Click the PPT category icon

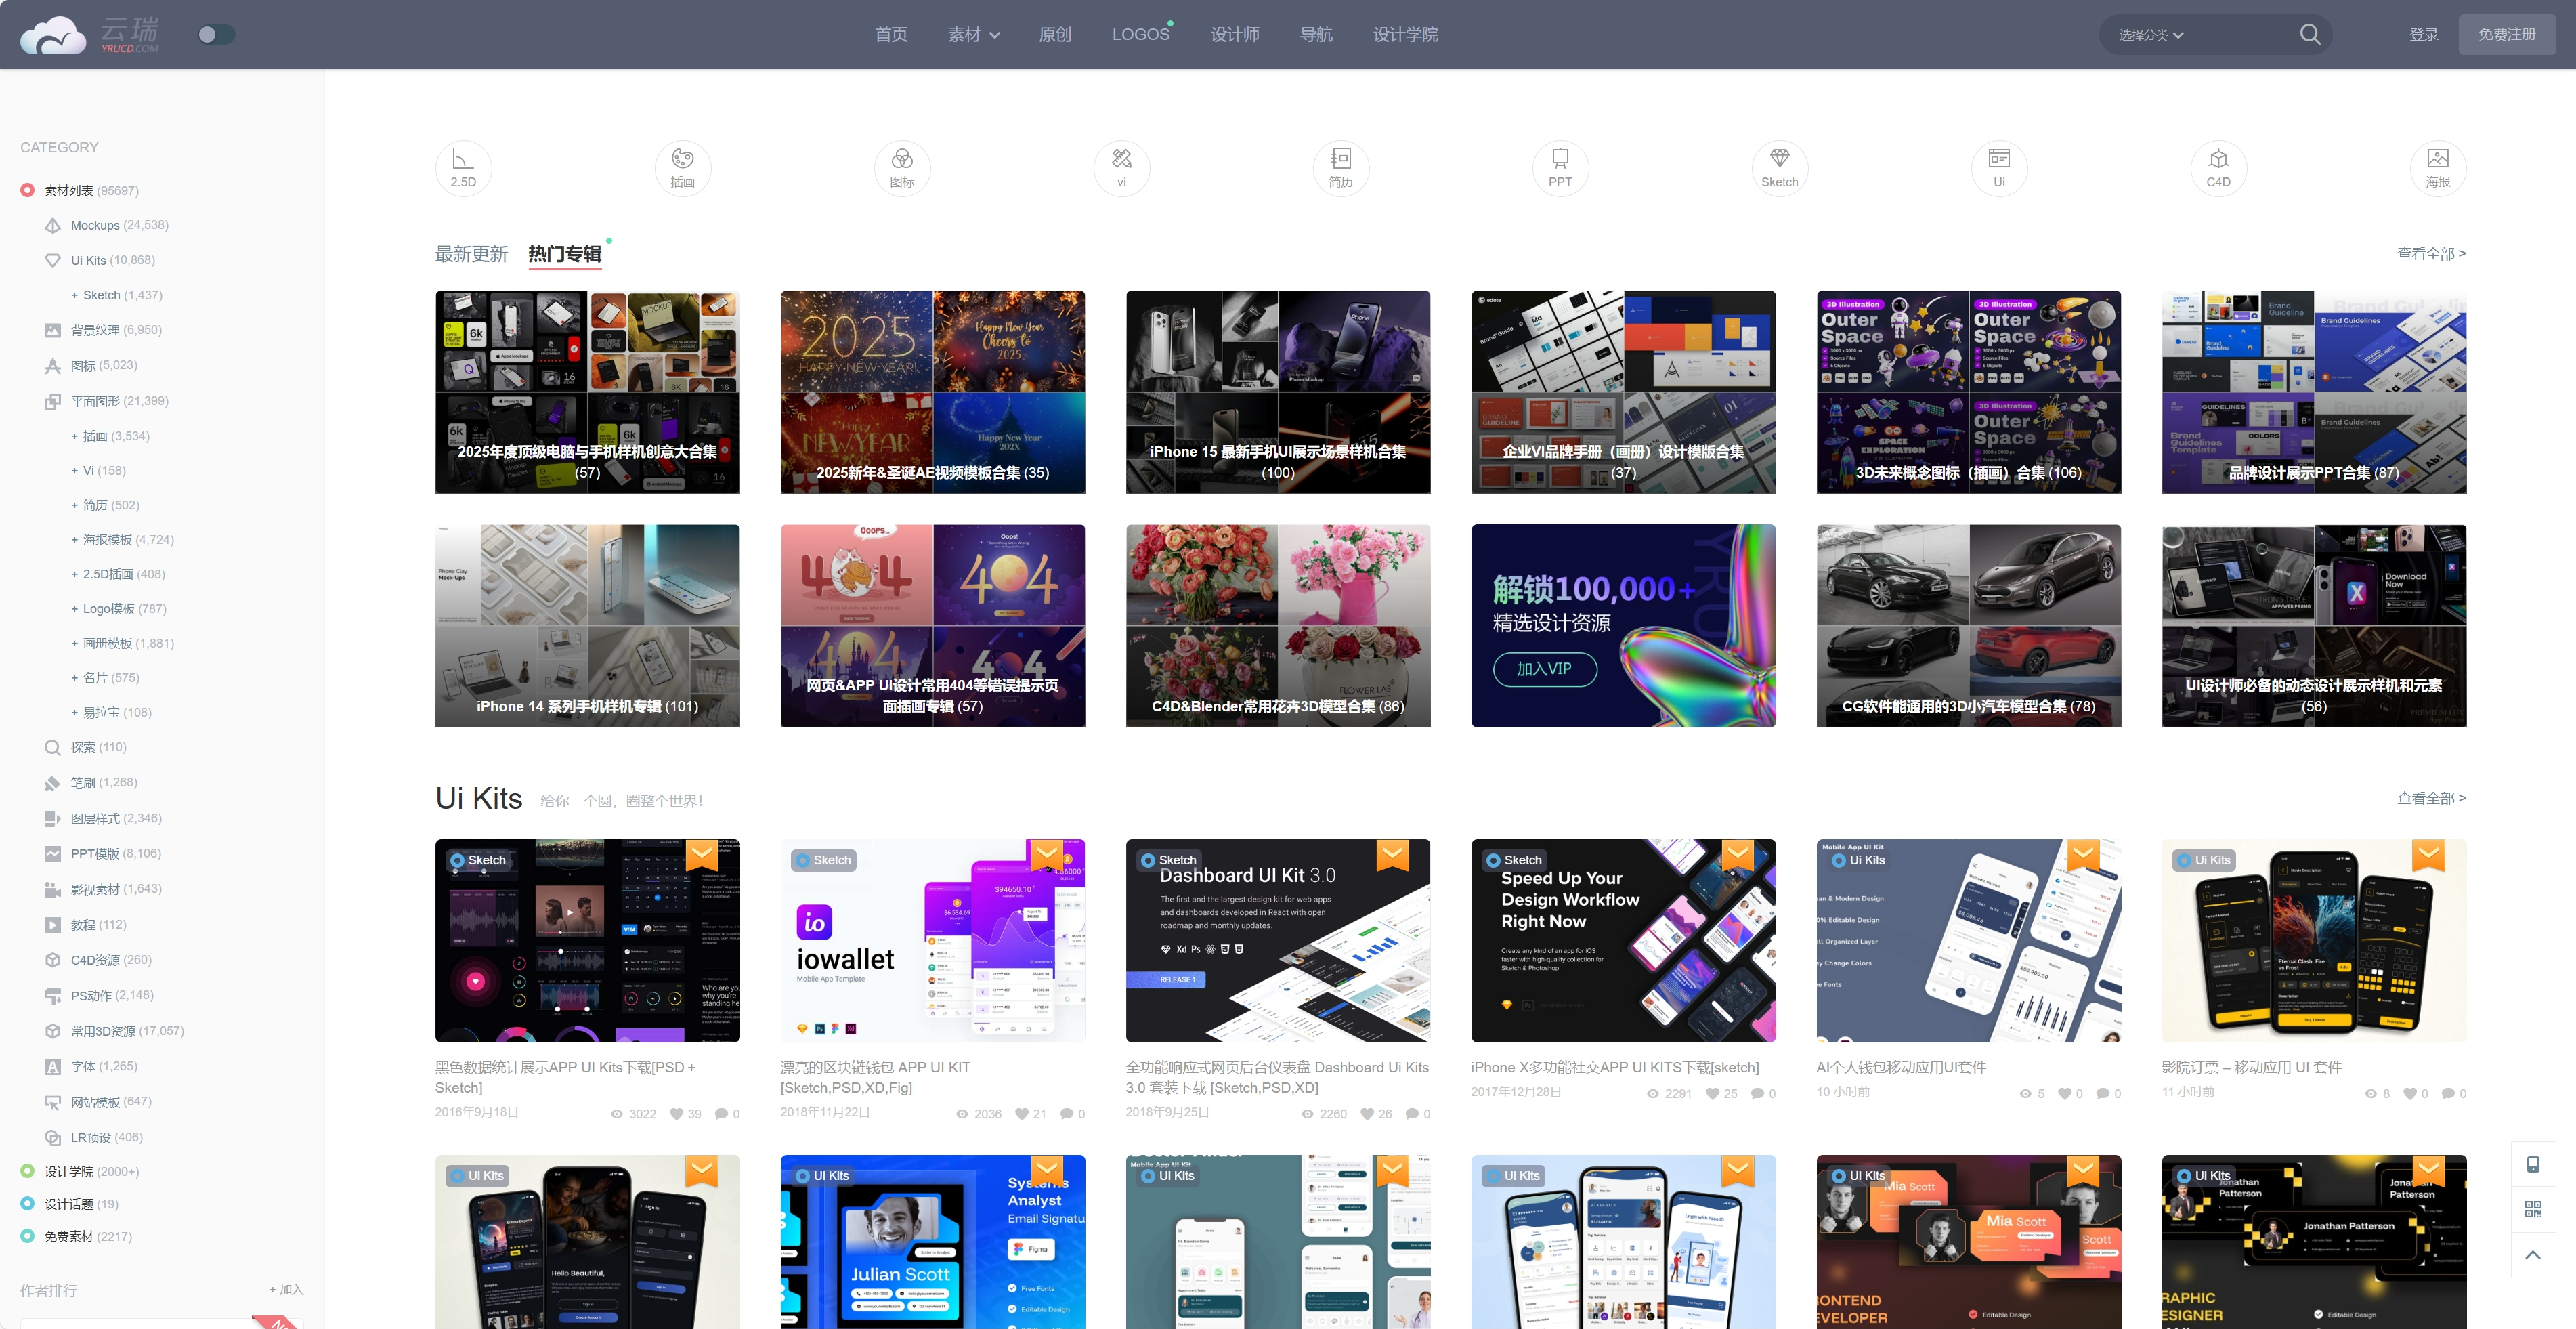pyautogui.click(x=1560, y=168)
